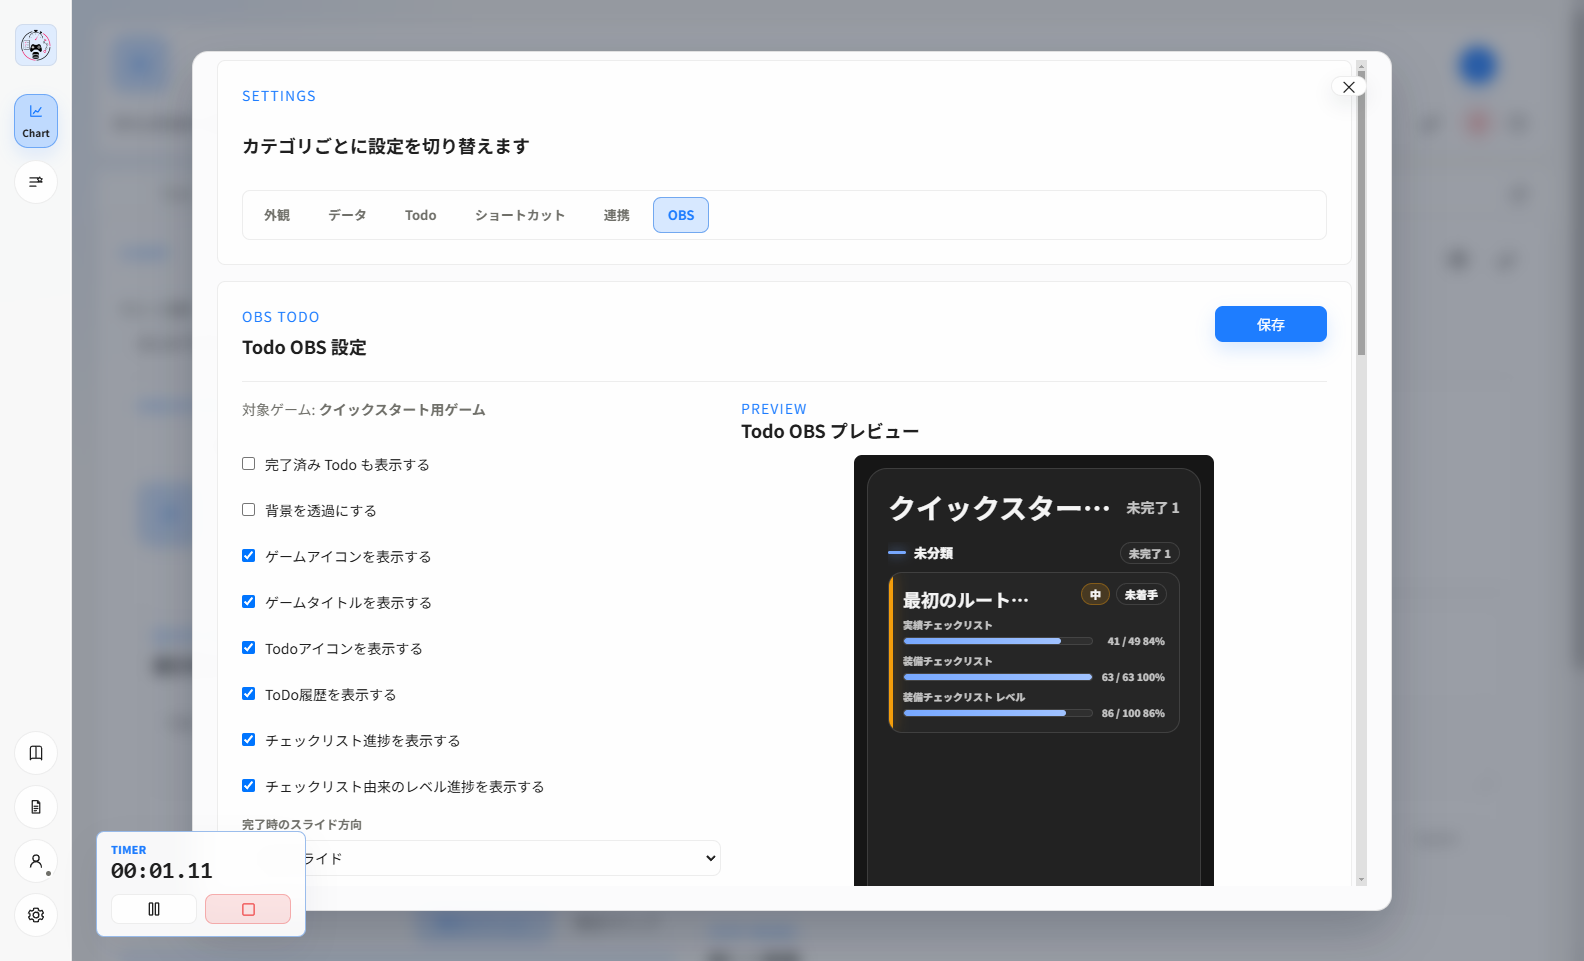Open the settings gear sidebar icon
This screenshot has height=961, width=1584.
(36, 915)
